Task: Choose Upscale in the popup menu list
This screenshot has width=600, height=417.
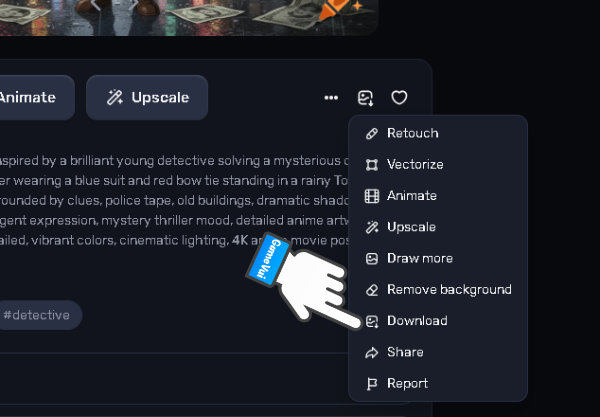Action: click(x=438, y=227)
